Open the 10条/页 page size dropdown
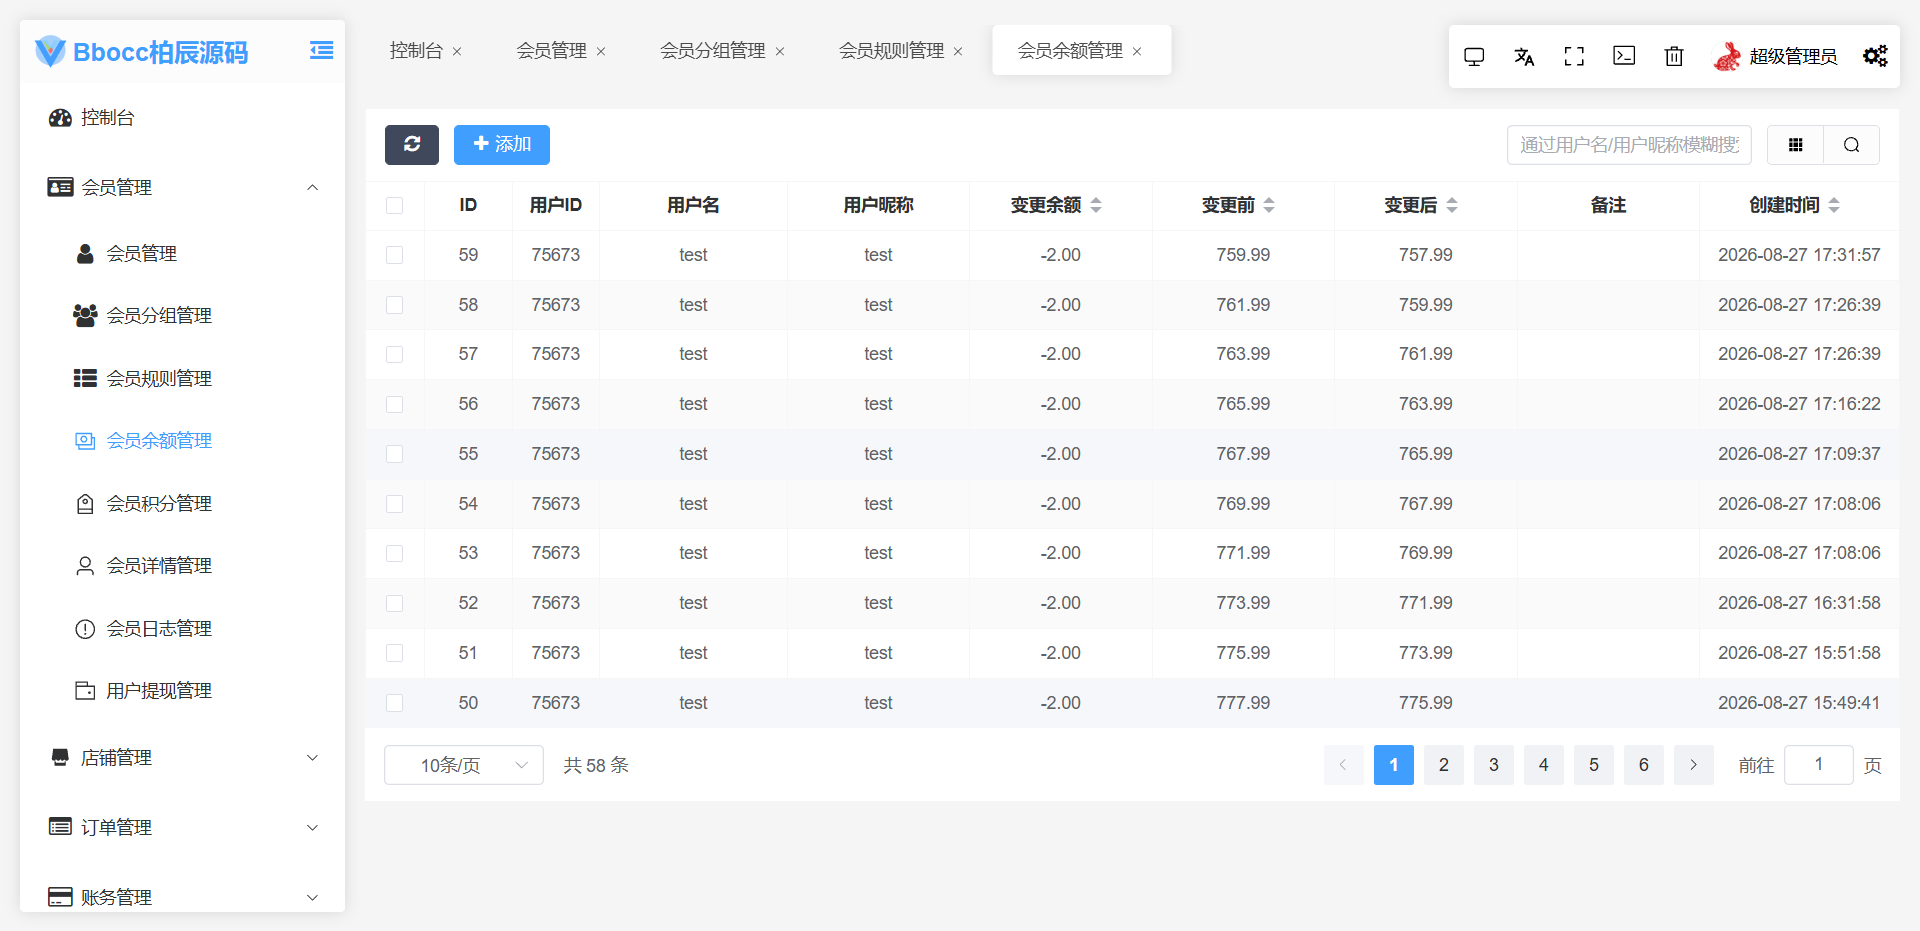 click(x=464, y=765)
